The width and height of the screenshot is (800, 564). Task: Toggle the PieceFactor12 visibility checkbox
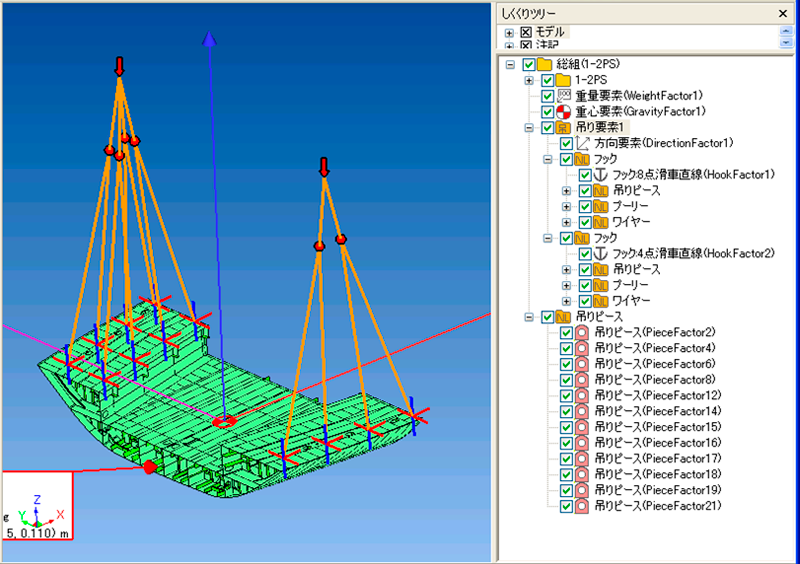tap(566, 395)
